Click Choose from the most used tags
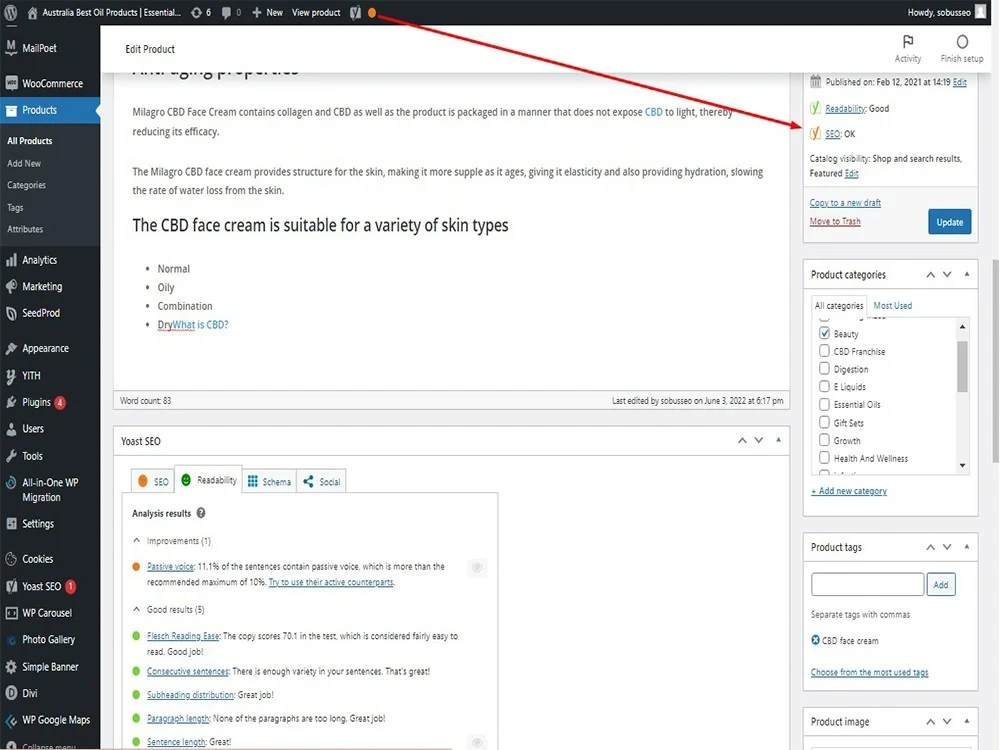 (869, 672)
